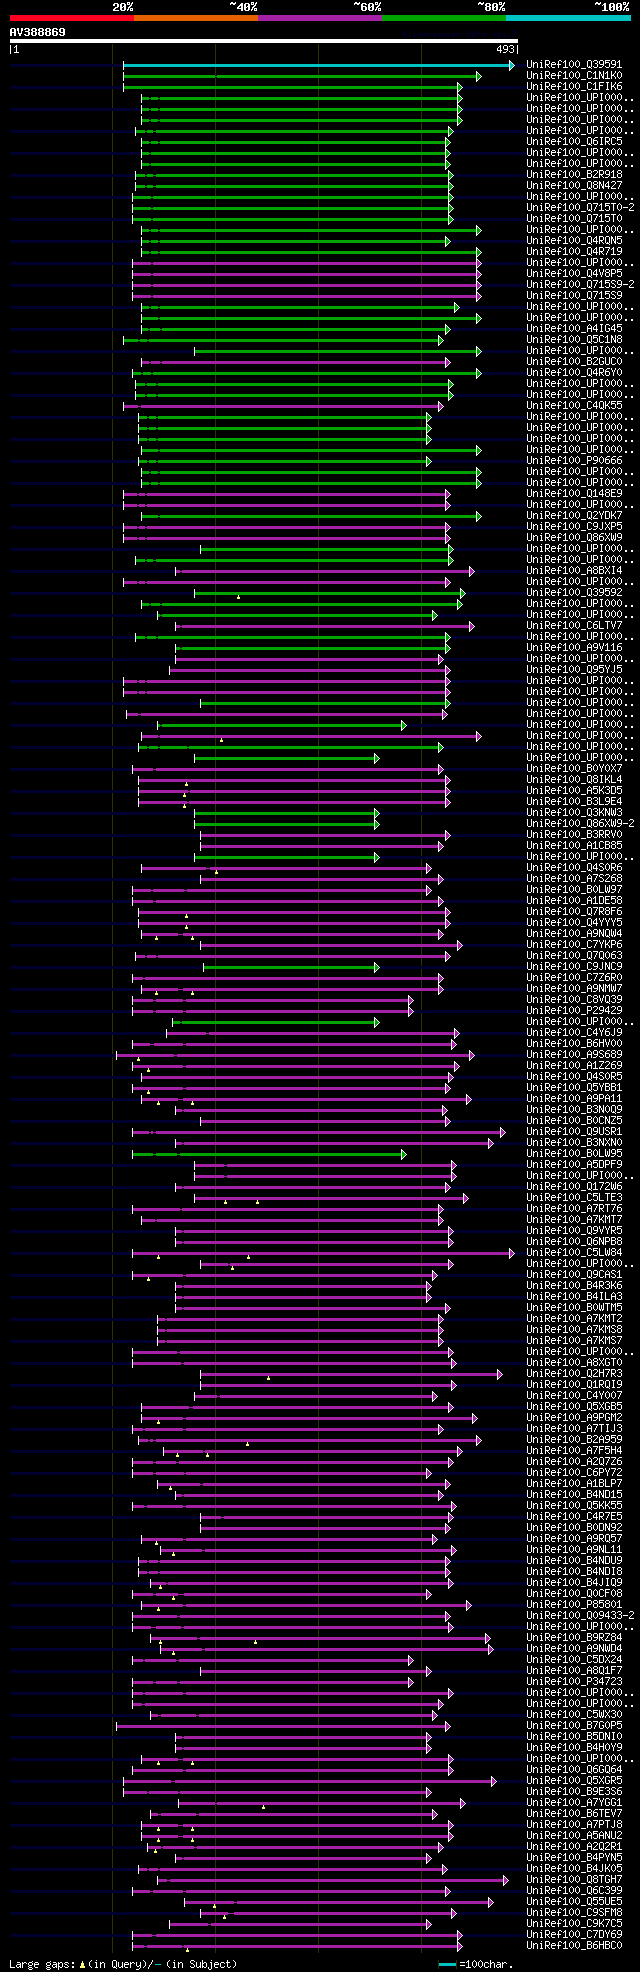640x1972 pixels.
Task: Select the UniRef100_Q39592 label
Action: click(x=574, y=593)
